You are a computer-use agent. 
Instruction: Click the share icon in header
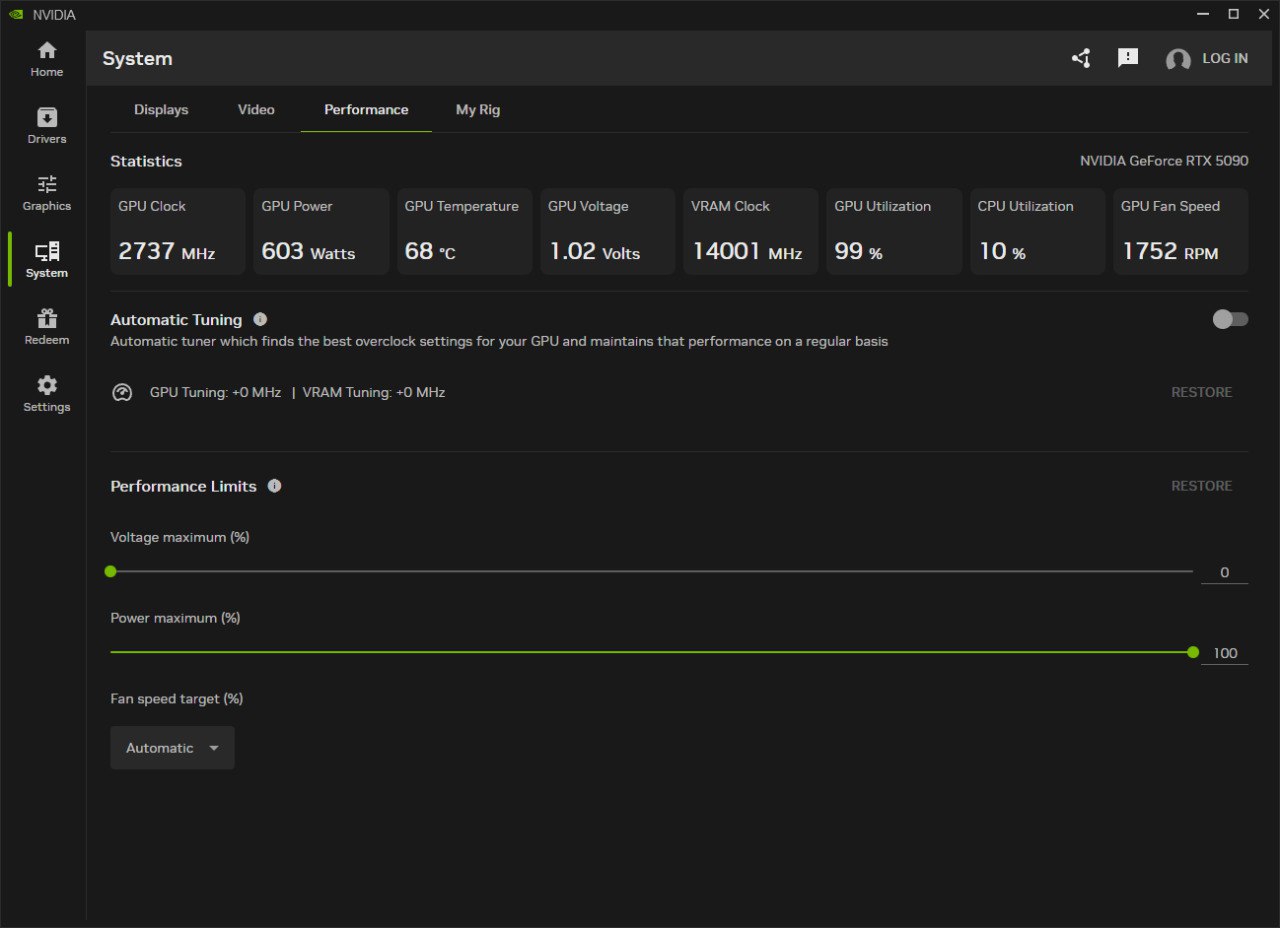1081,58
